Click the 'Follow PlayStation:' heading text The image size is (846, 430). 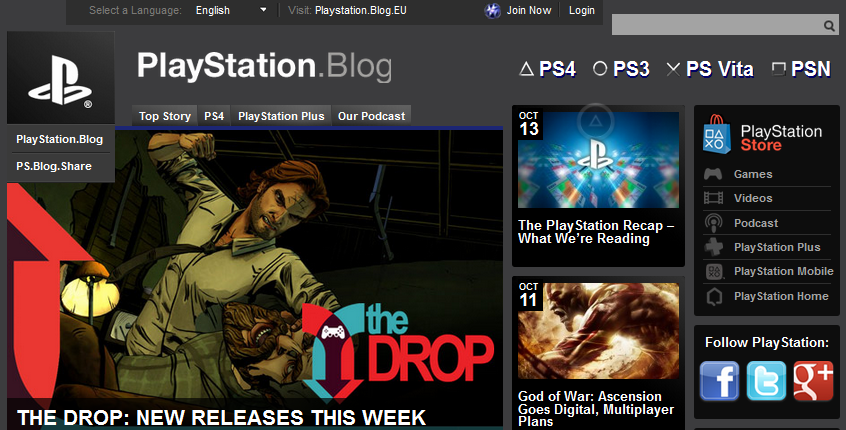click(x=767, y=342)
